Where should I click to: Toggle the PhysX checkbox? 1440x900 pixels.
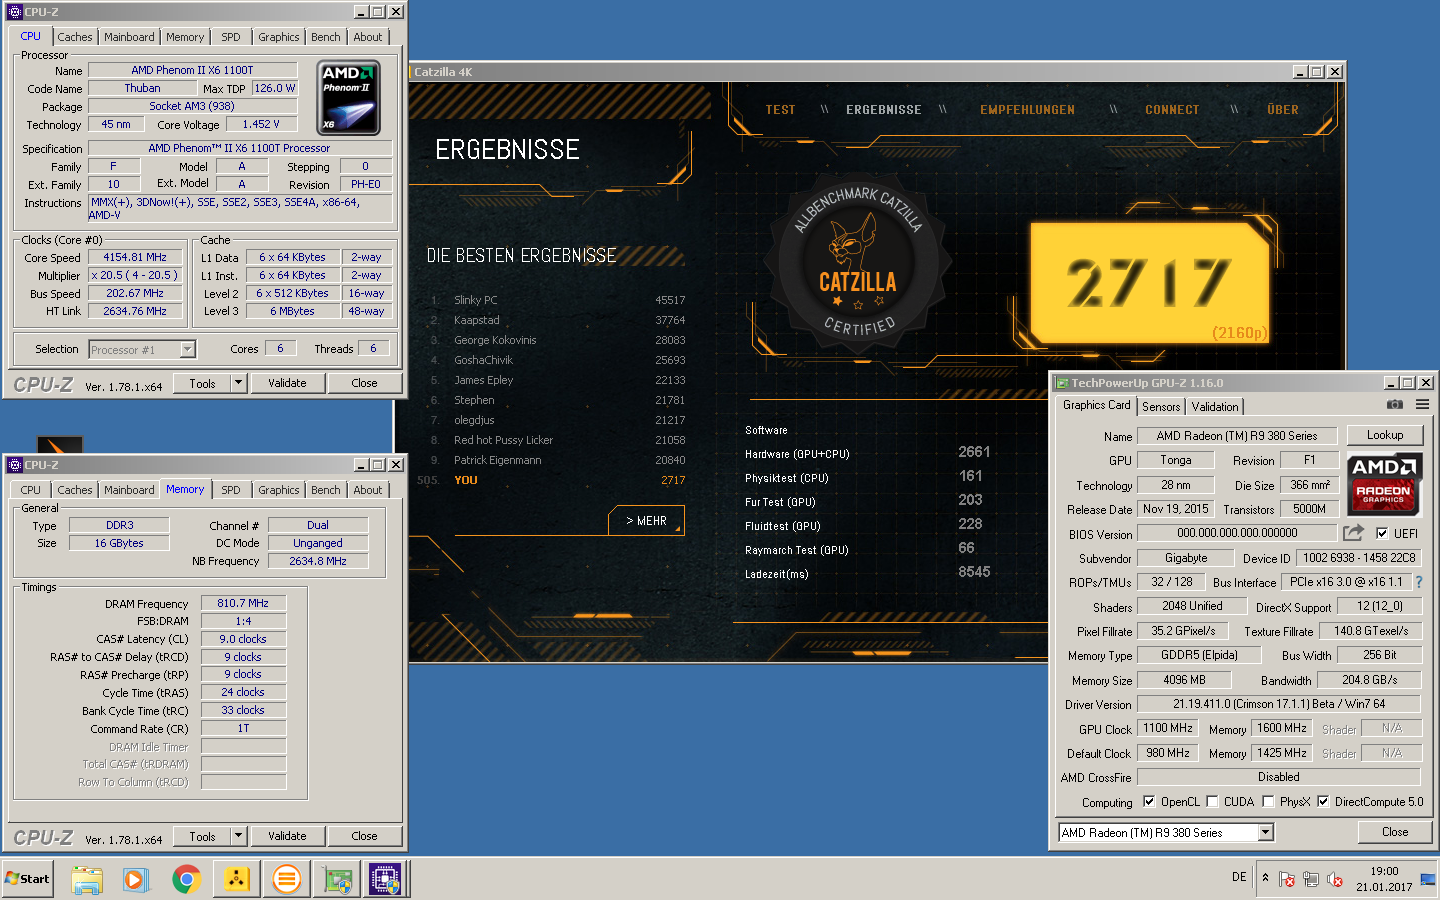pos(1268,801)
